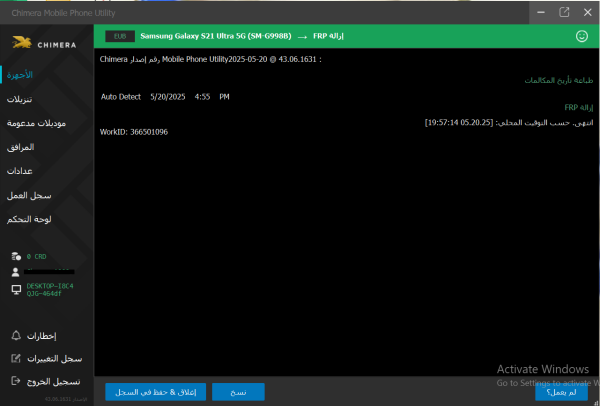Click the EUB badge in header
This screenshot has height=406, width=600.
click(120, 36)
